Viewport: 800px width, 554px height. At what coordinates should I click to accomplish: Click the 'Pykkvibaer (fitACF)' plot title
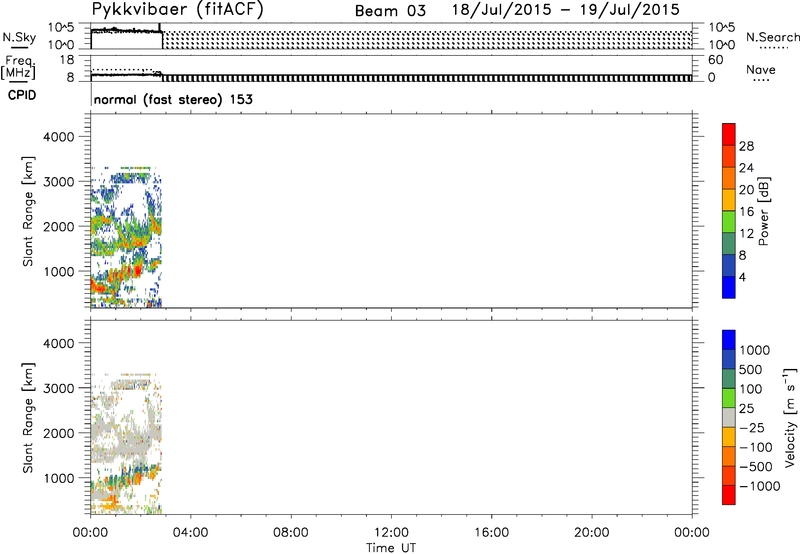point(178,10)
